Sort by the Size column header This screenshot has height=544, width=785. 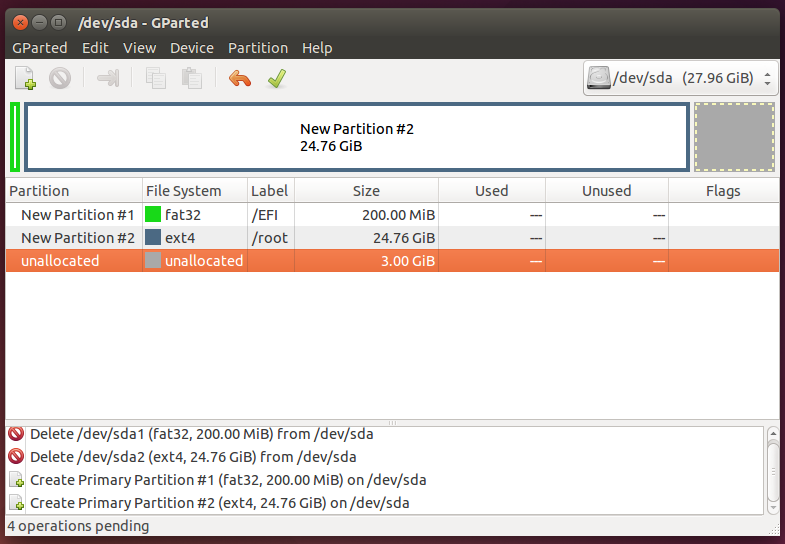366,191
